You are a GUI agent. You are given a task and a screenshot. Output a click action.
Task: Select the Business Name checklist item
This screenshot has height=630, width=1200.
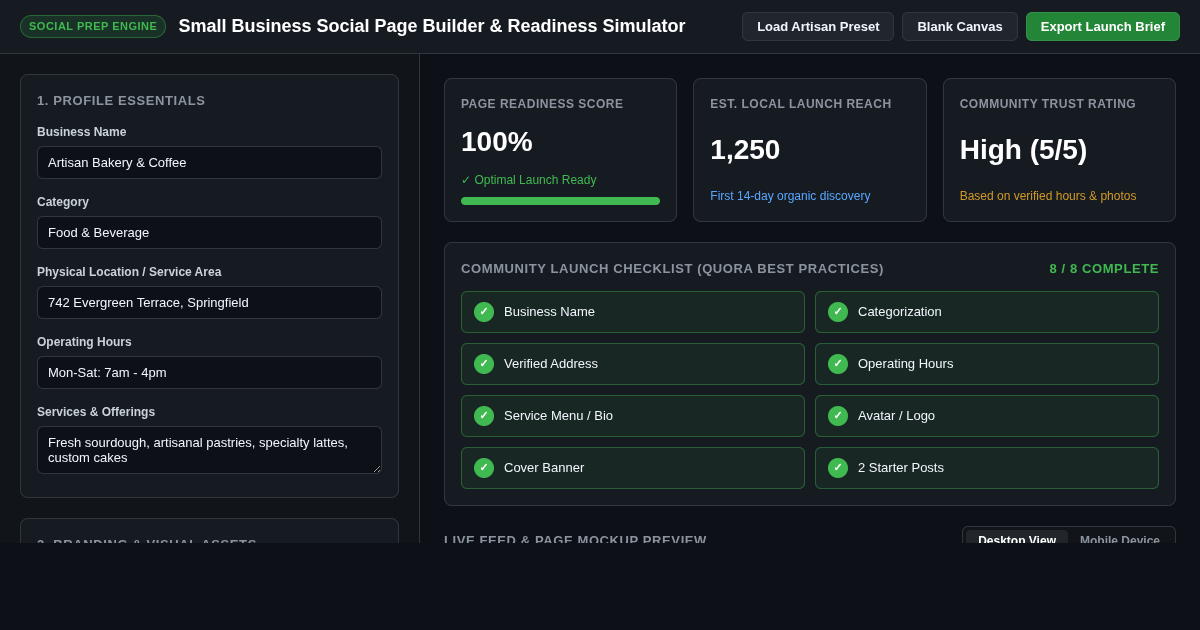point(633,312)
